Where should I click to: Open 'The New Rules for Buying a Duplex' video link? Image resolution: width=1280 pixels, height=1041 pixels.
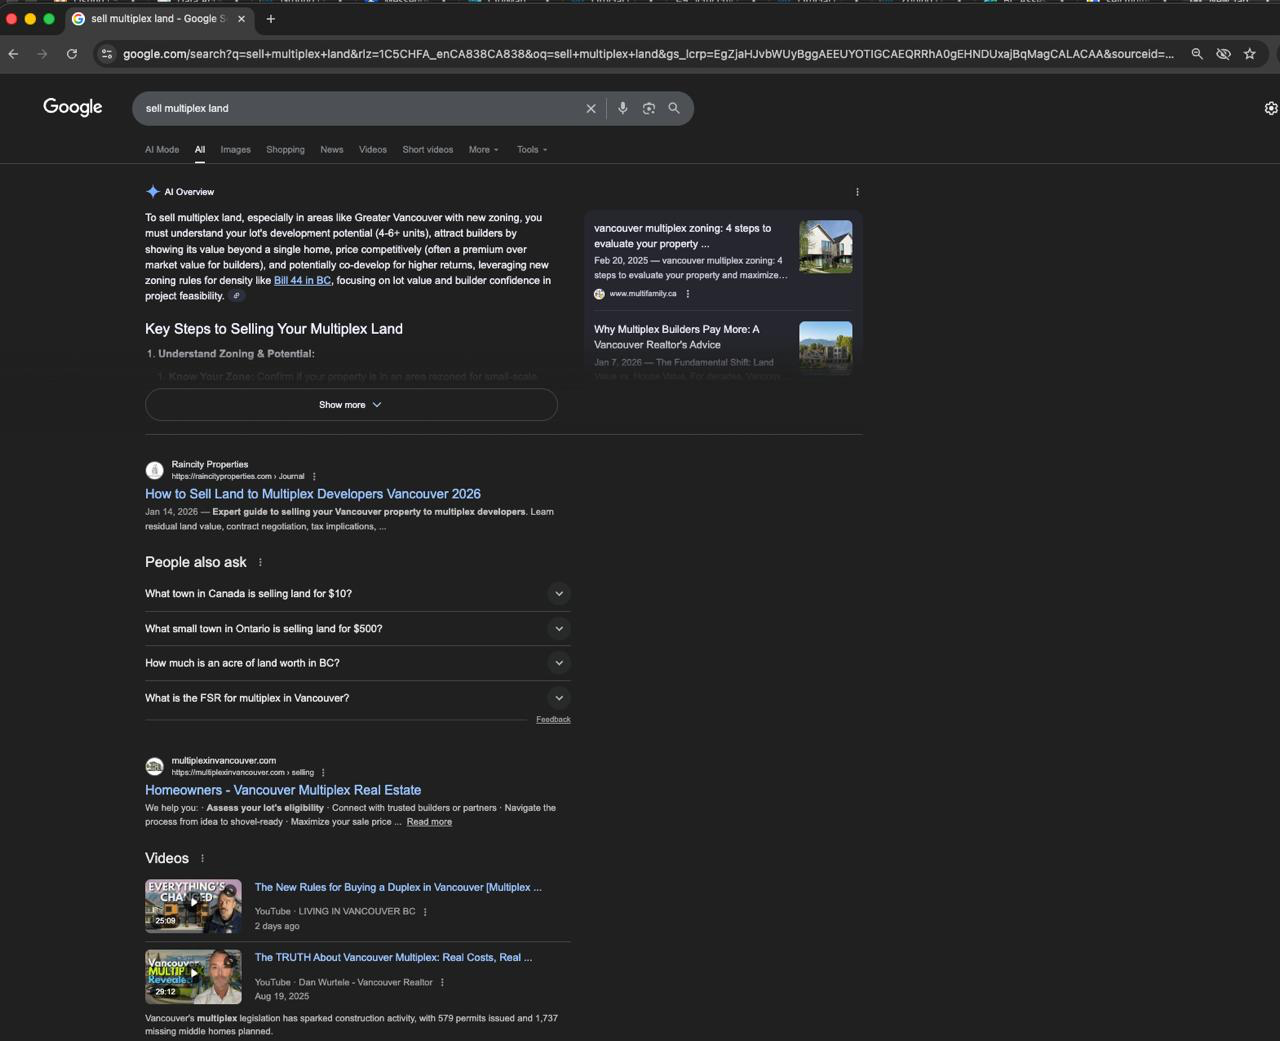pyautogui.click(x=398, y=888)
